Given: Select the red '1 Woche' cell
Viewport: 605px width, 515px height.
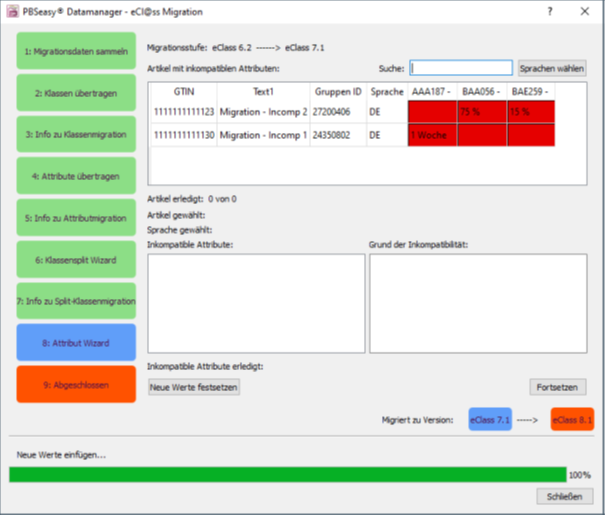Looking at the screenshot, I should (x=432, y=135).
